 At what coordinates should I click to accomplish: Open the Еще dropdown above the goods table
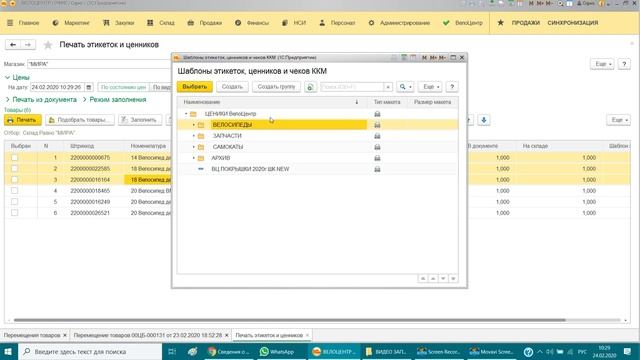618,120
